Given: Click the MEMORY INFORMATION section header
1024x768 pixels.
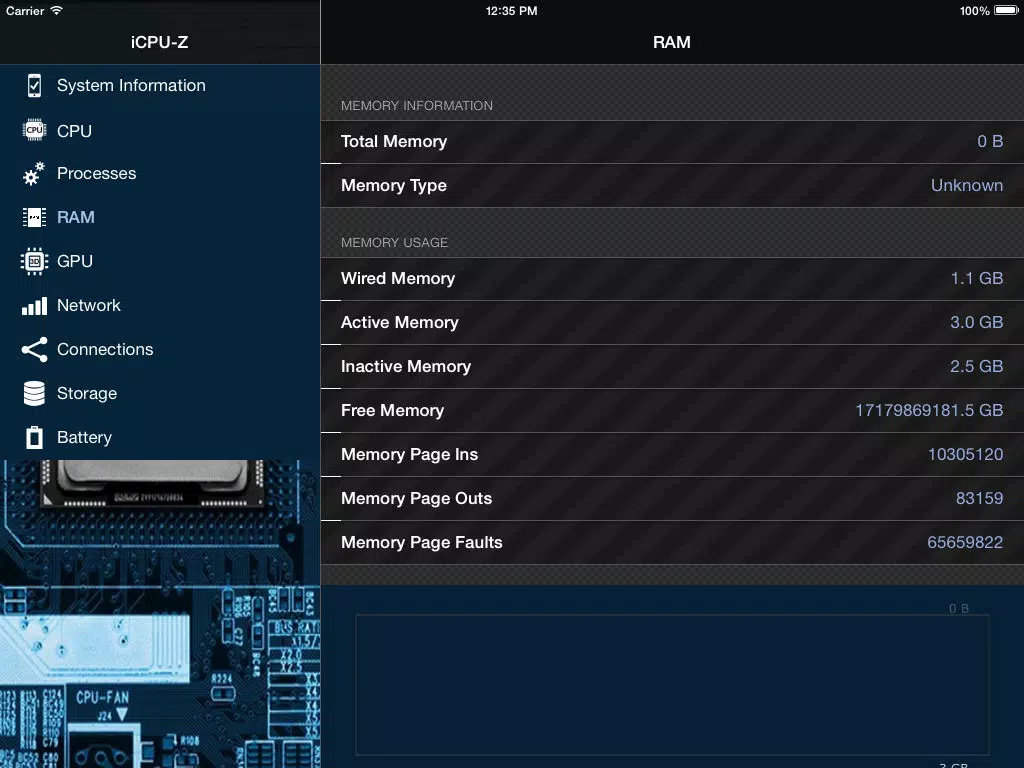Looking at the screenshot, I should pos(417,106).
